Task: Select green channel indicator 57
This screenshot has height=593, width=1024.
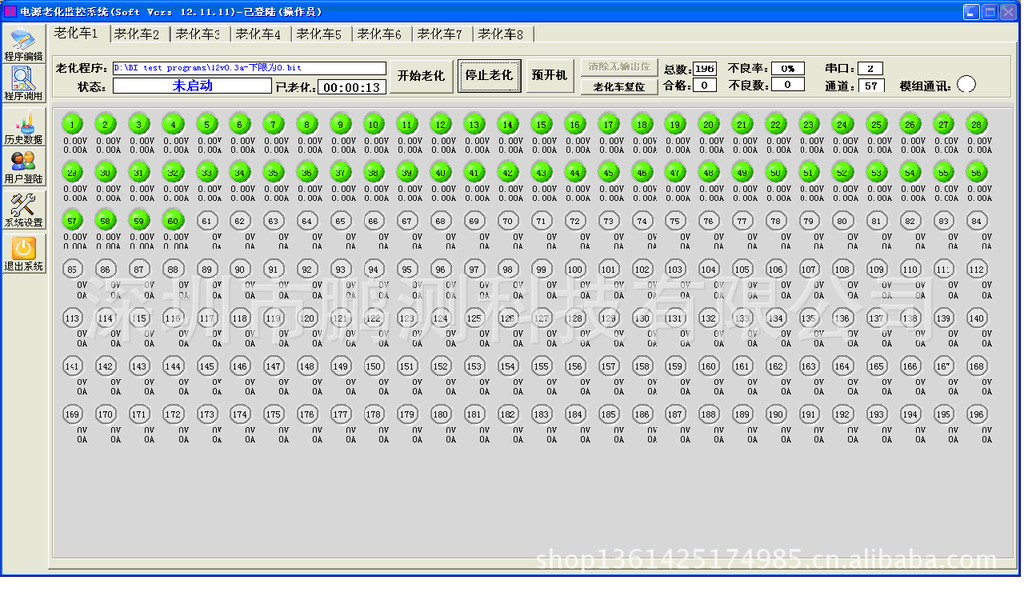Action: 72,221
